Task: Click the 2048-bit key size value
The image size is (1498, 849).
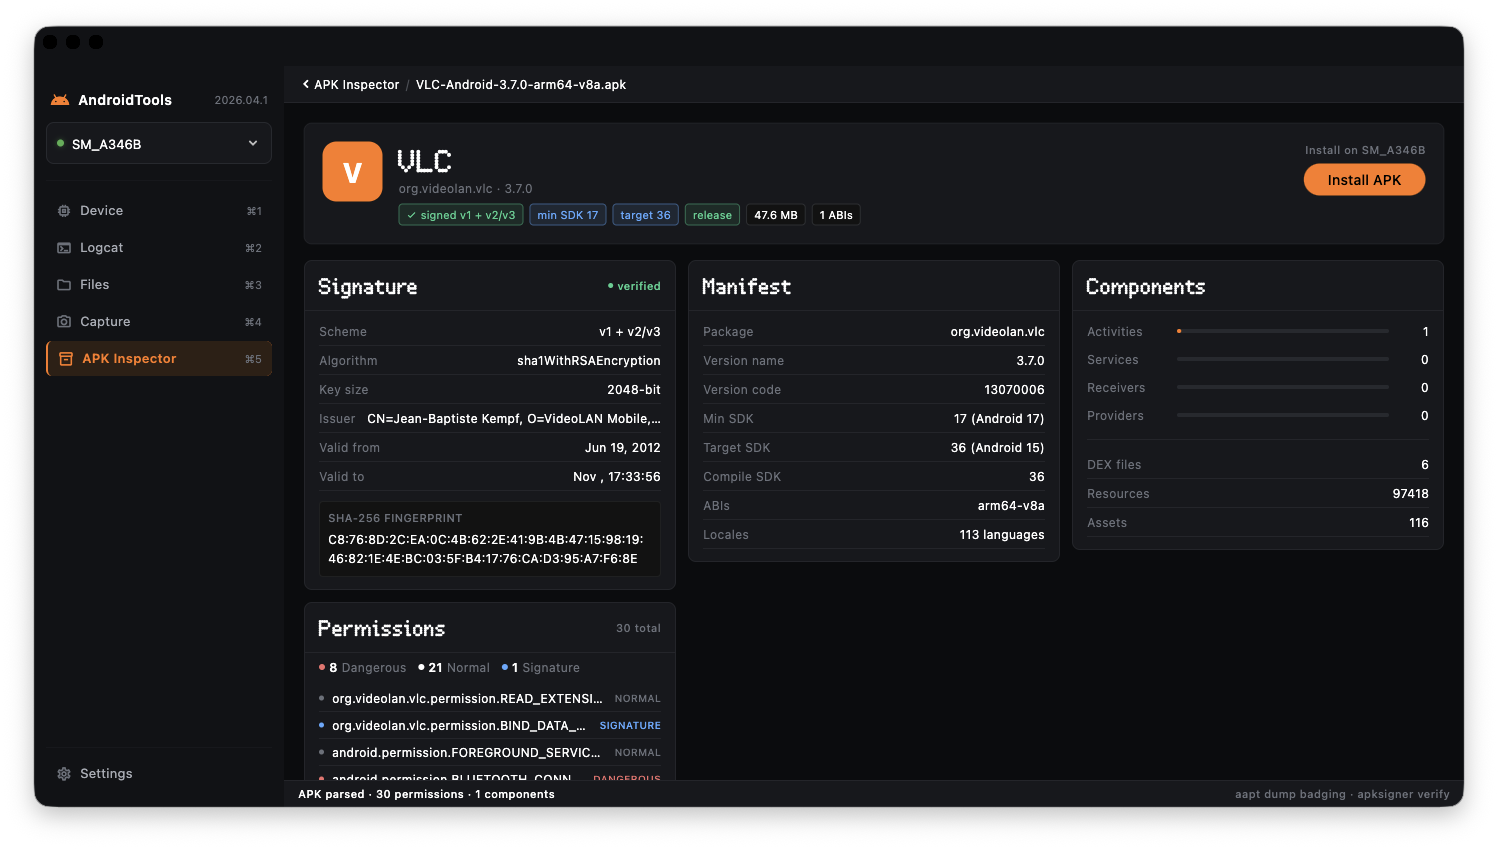Action: click(x=634, y=390)
